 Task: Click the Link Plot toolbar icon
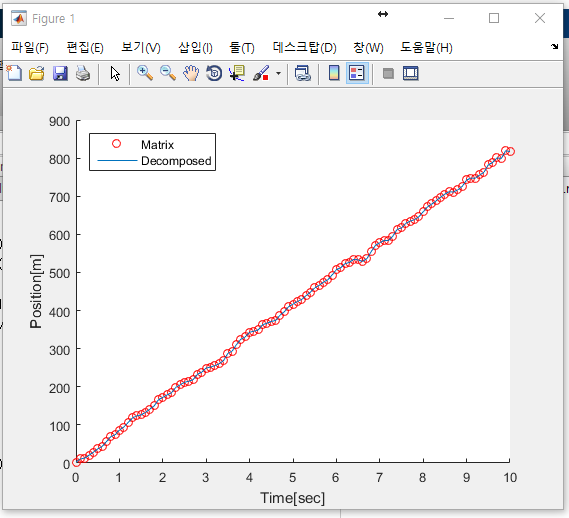[x=303, y=73]
